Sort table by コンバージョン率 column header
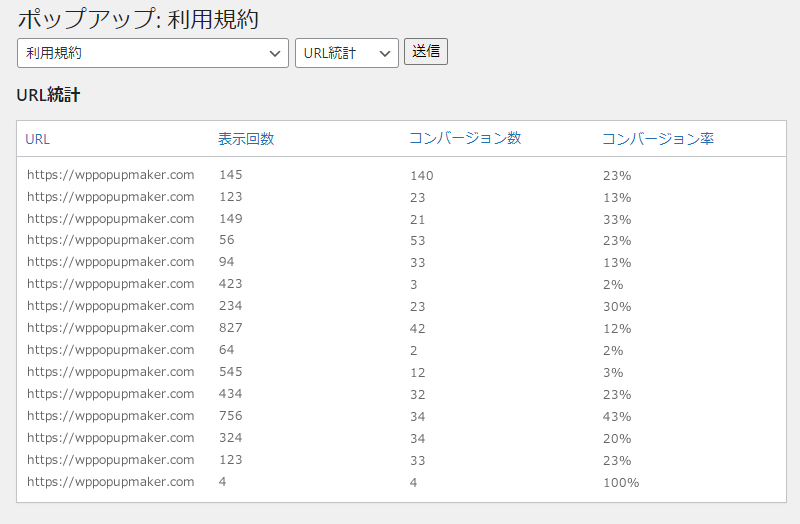This screenshot has height=524, width=800. [658, 139]
